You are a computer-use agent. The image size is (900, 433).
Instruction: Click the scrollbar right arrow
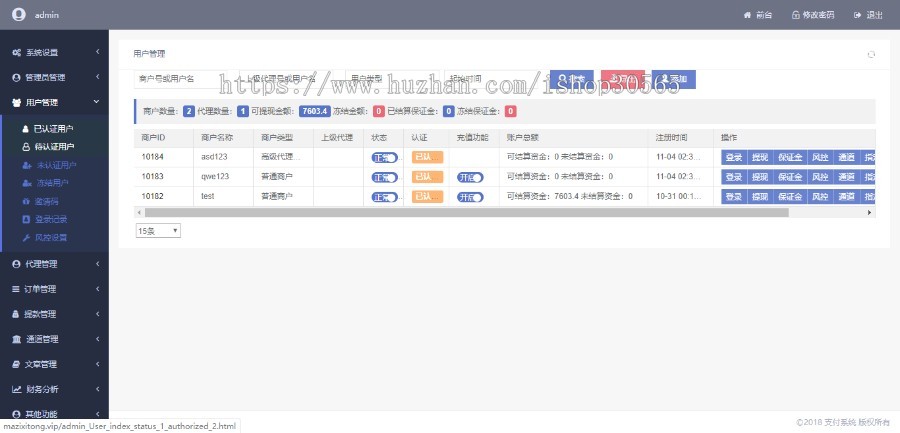[870, 212]
